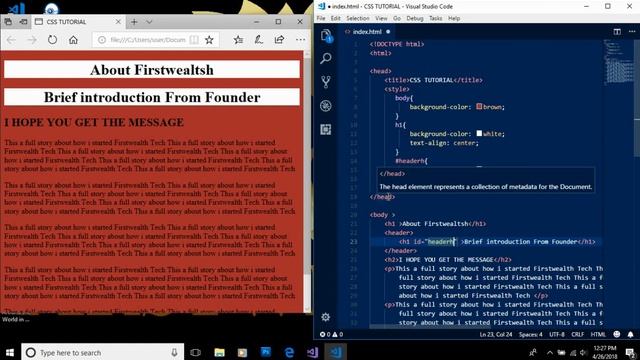Screen dimensions: 640x360
Task: Close the CSS TUTORIAL browser tab
Action: pos(118,22)
